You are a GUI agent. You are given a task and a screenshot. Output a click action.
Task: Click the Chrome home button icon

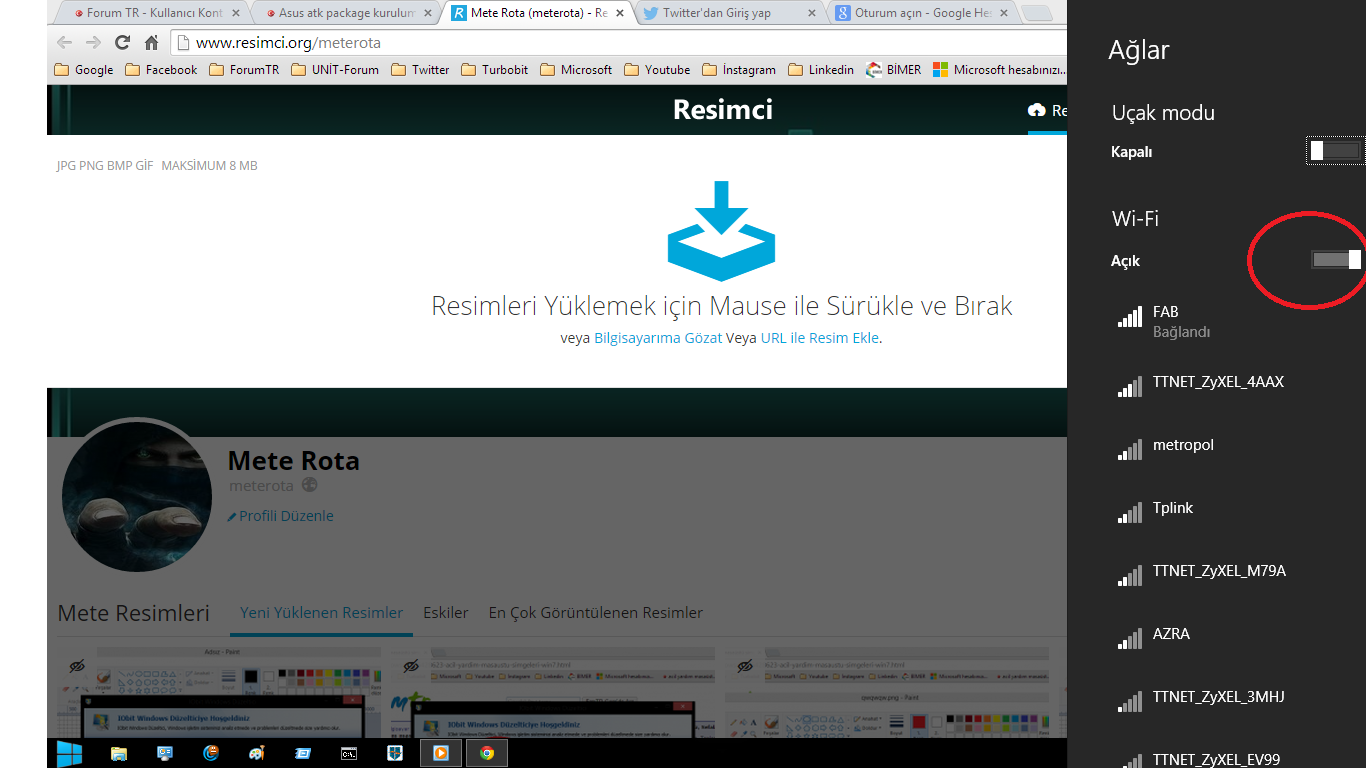coord(152,43)
